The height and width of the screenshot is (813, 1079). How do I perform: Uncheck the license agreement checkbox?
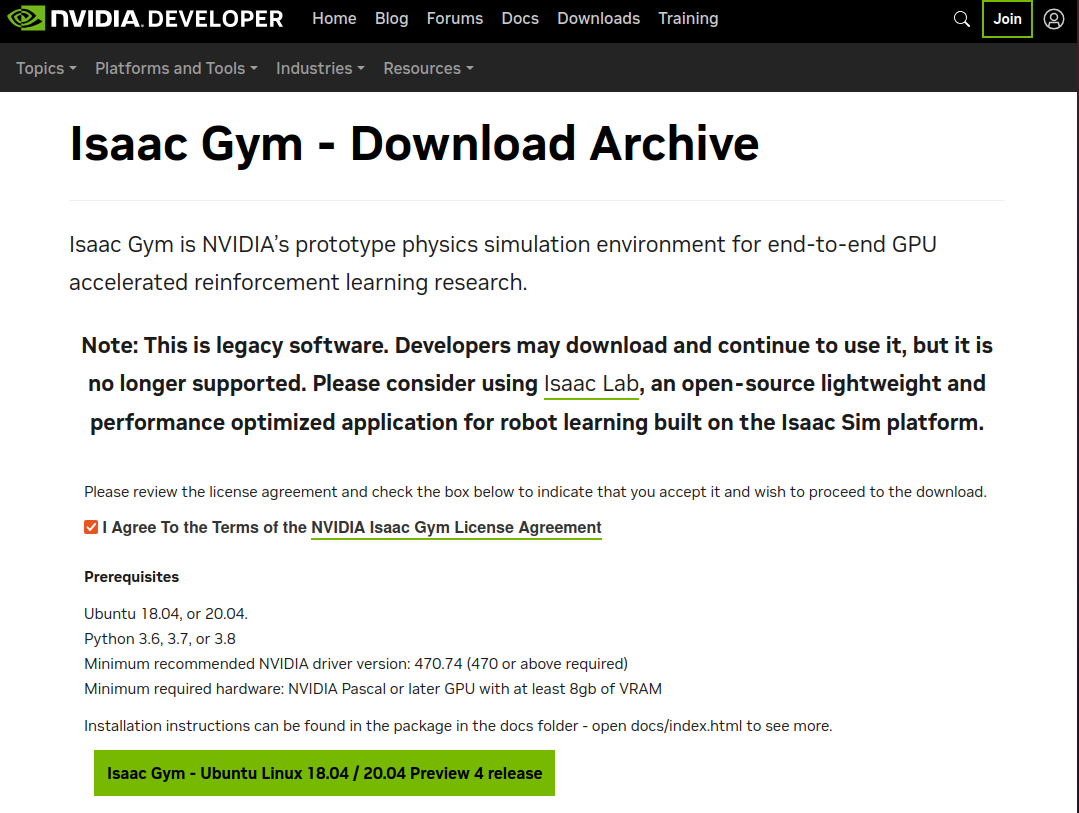pyautogui.click(x=91, y=527)
